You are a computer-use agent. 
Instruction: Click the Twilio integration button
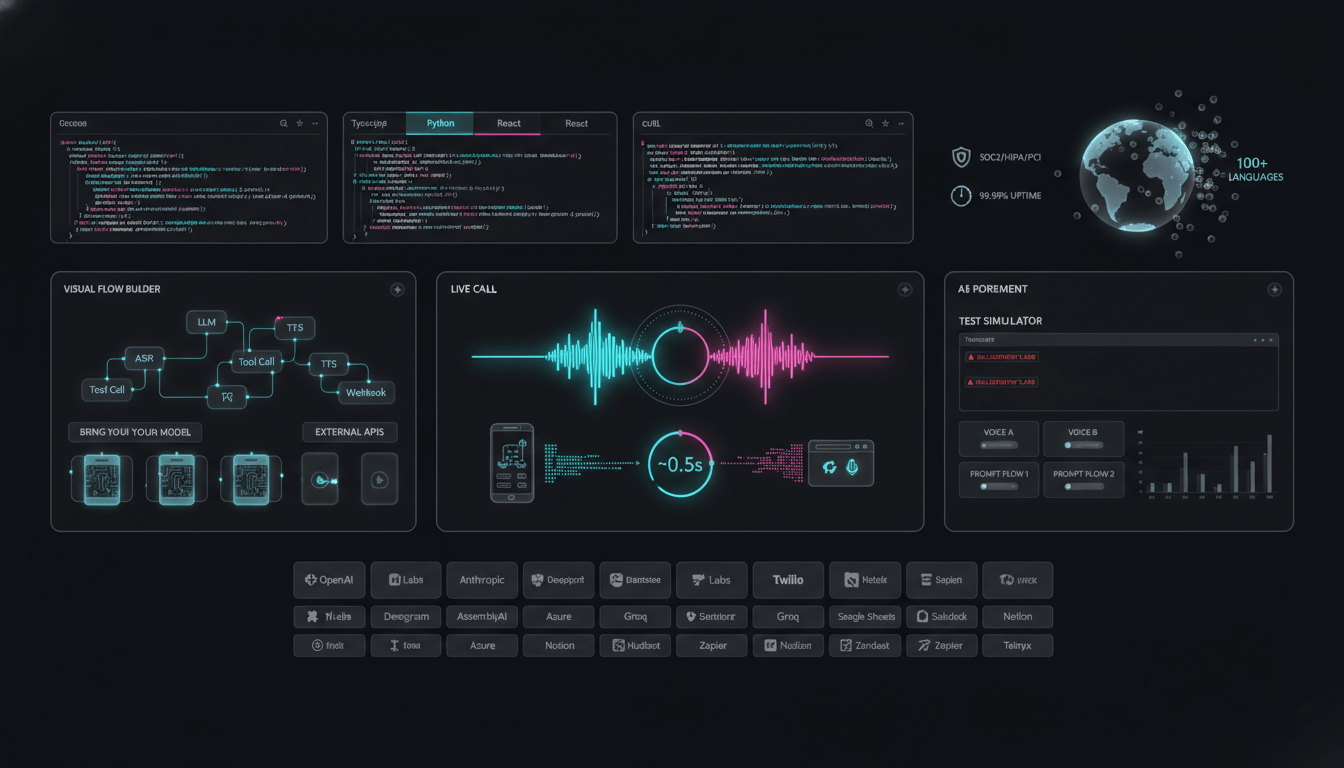[x=788, y=580]
